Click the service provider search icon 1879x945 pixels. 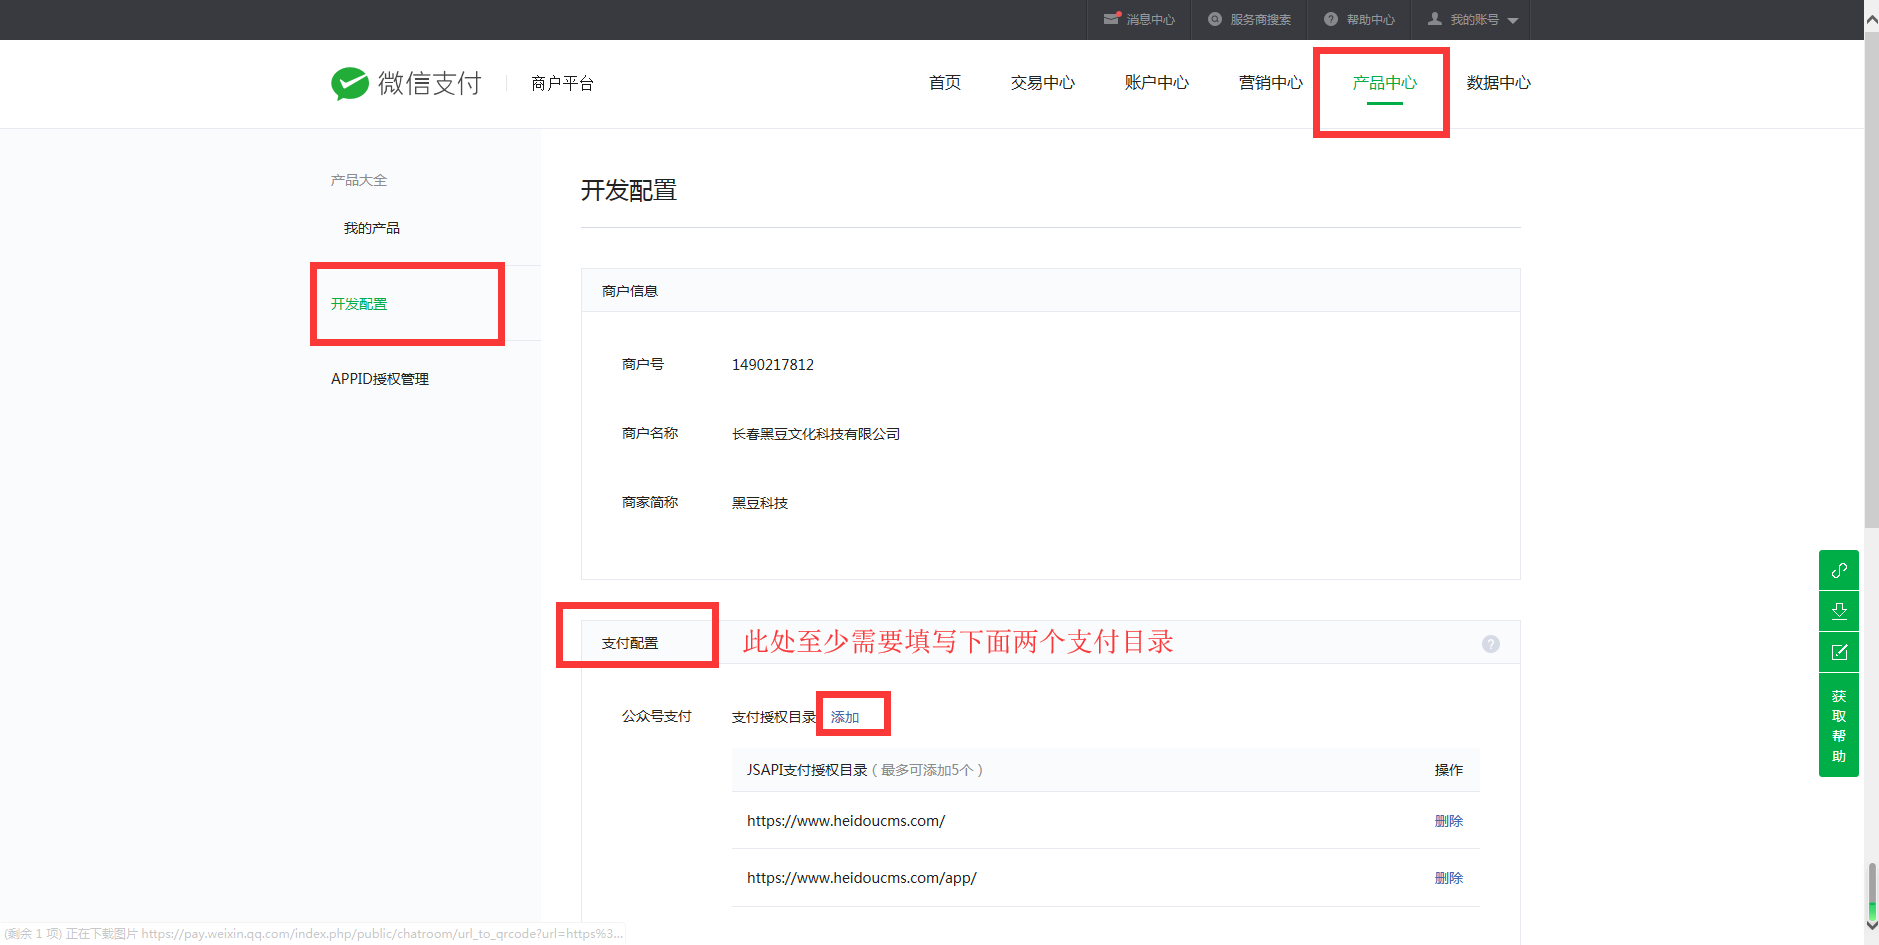tap(1215, 19)
